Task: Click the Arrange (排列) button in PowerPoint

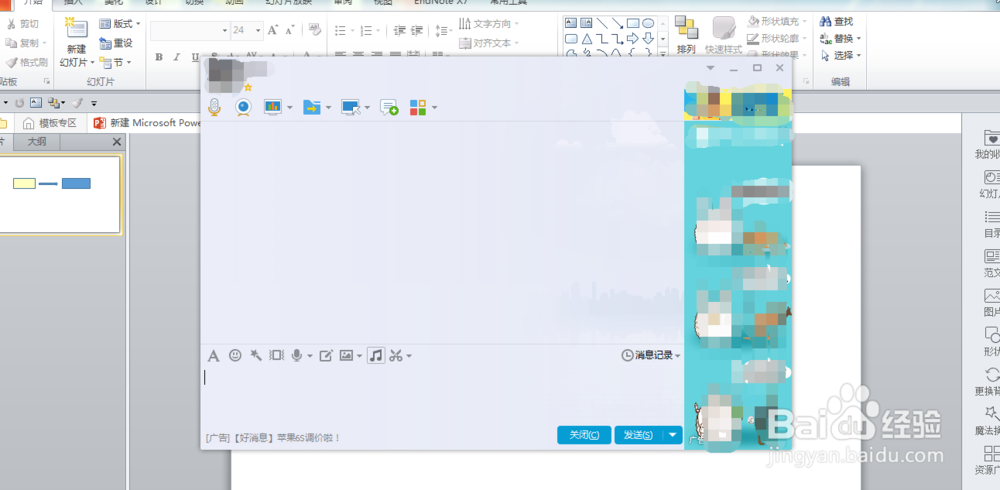Action: coord(686,36)
